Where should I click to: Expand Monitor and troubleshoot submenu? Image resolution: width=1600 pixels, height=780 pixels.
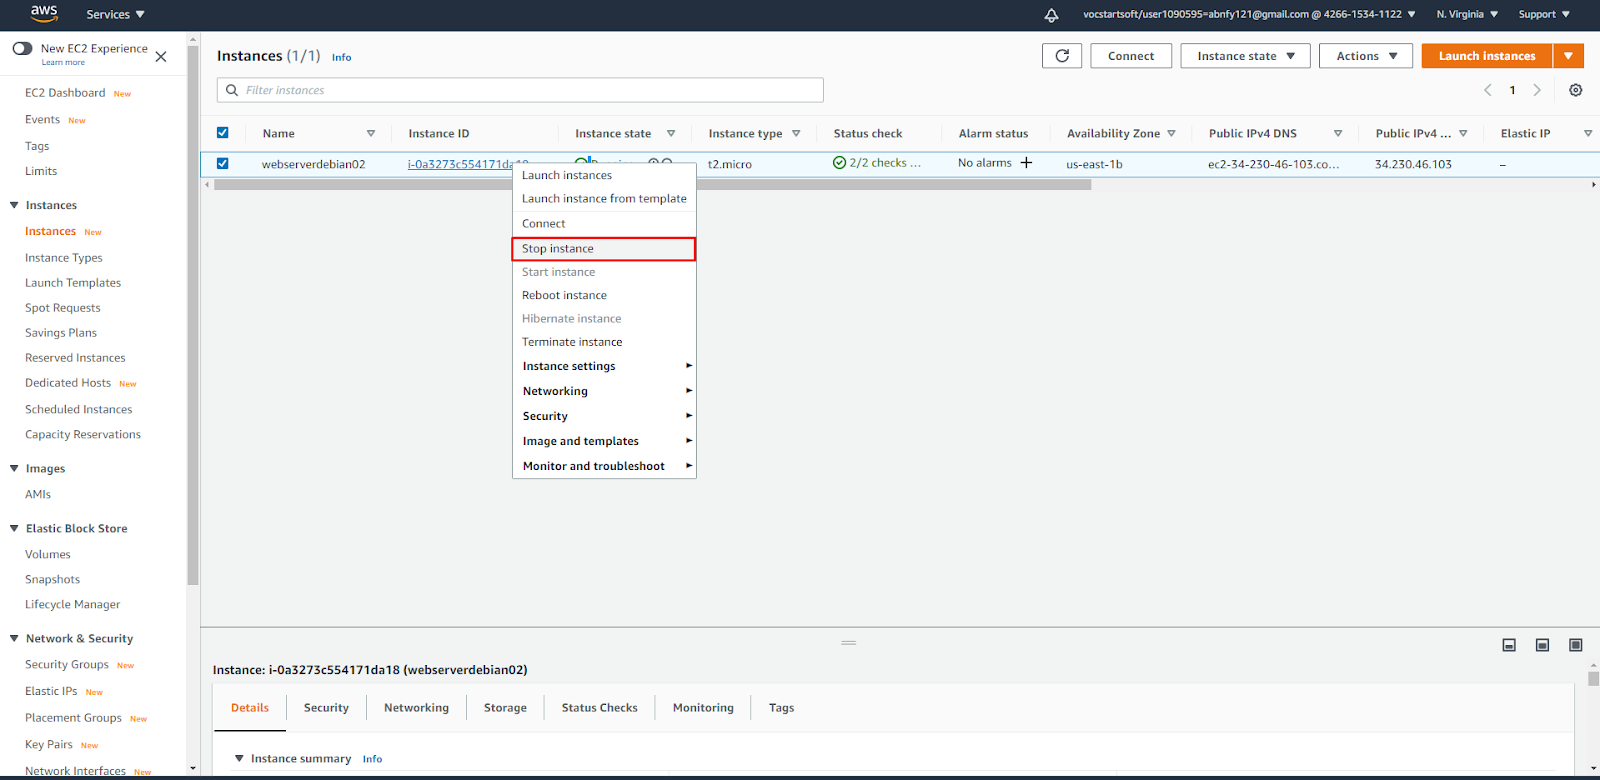(604, 466)
